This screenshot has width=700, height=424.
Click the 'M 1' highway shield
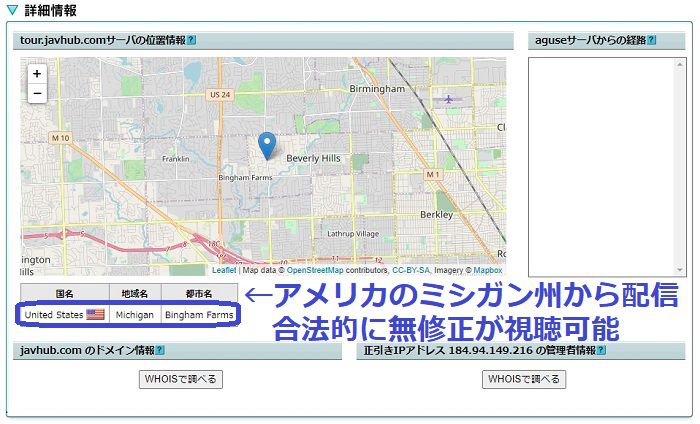pos(433,175)
